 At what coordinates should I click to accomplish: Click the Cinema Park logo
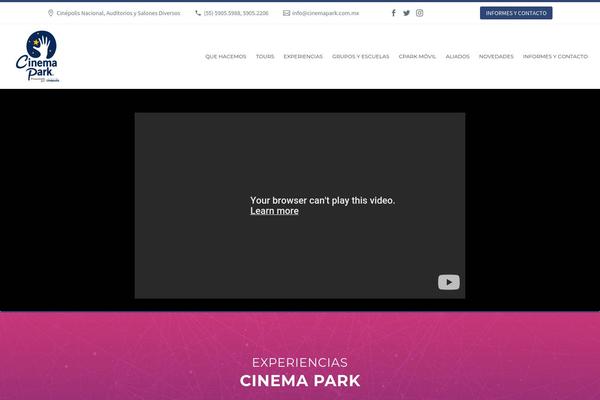pos(37,56)
